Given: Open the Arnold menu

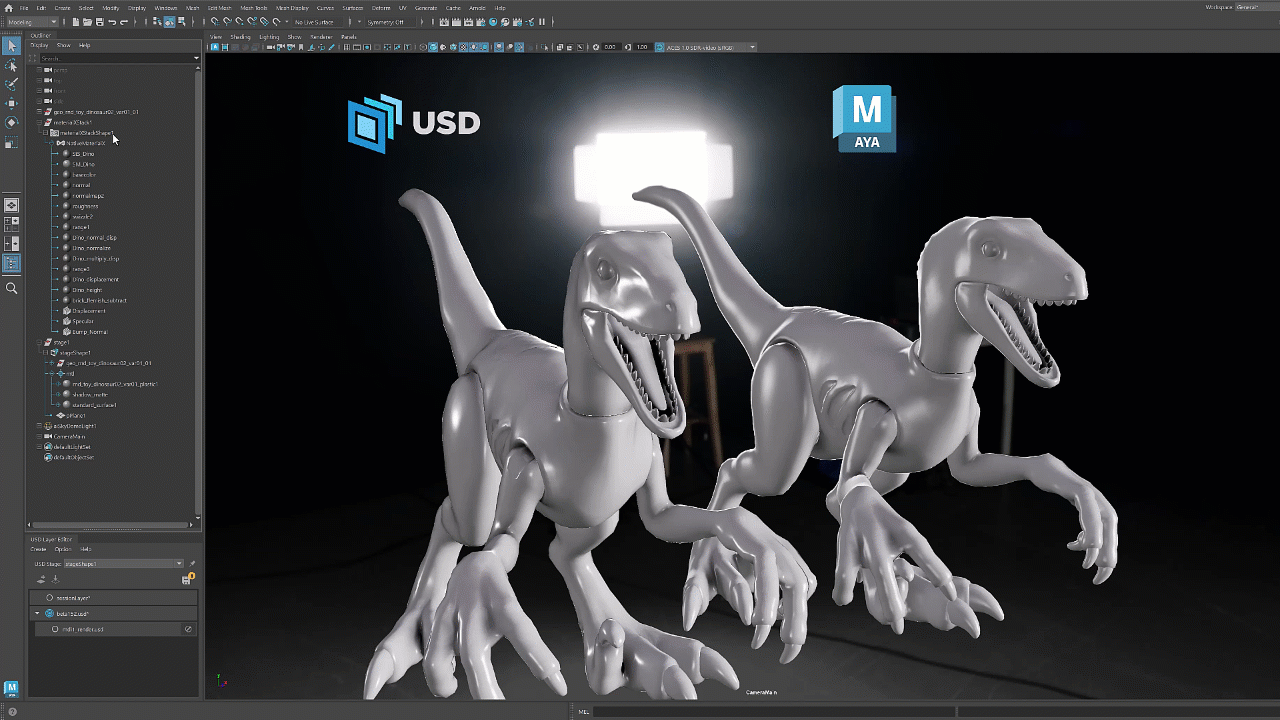Looking at the screenshot, I should click(477, 8).
